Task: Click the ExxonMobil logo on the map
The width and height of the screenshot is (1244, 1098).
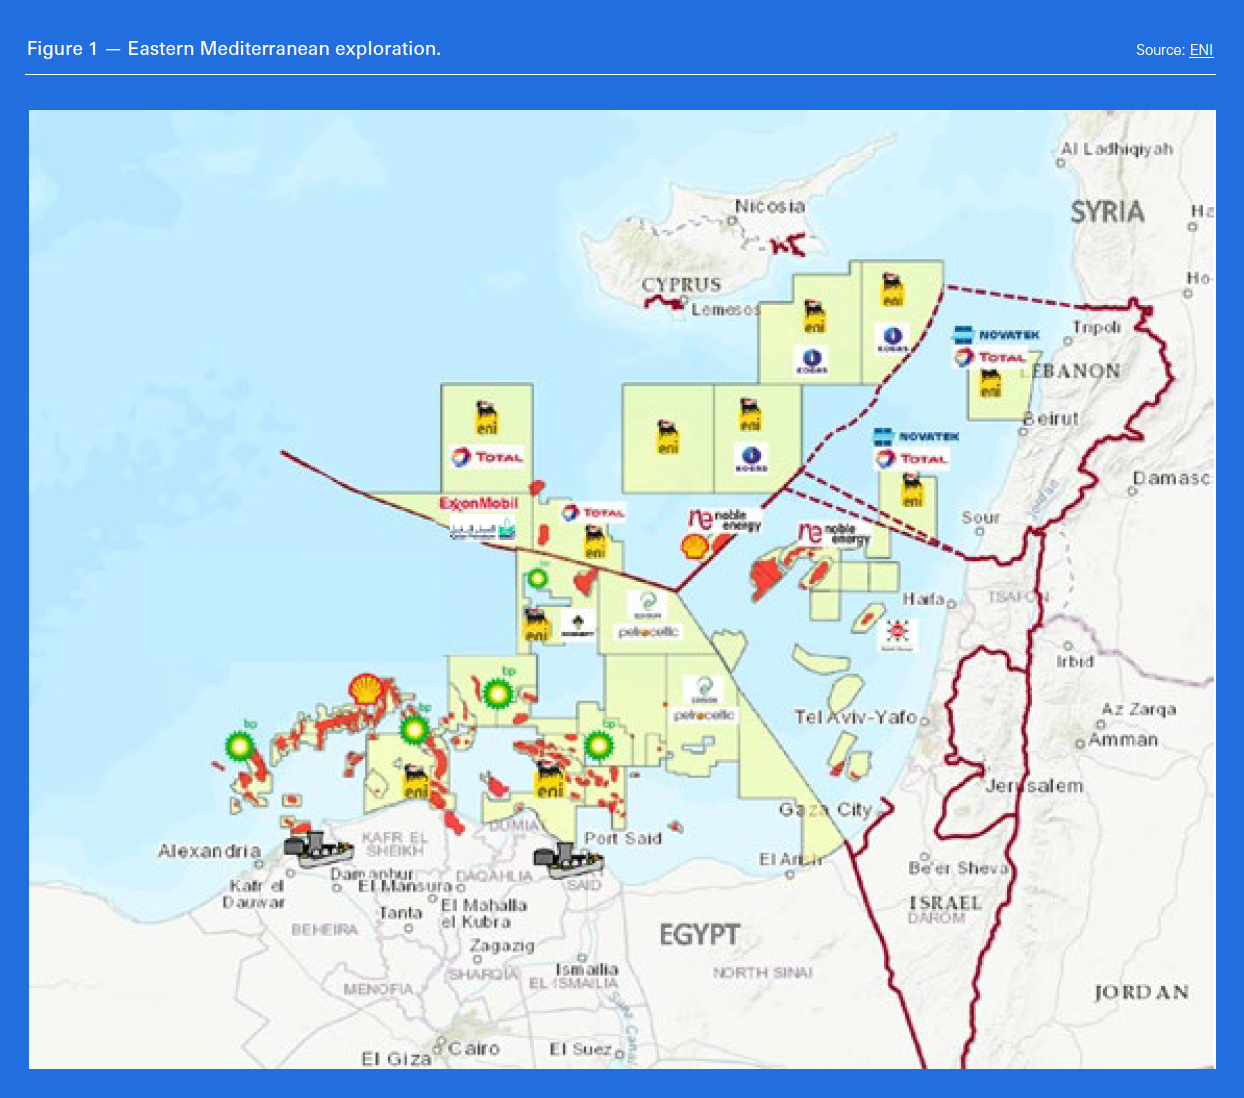Action: point(479,503)
